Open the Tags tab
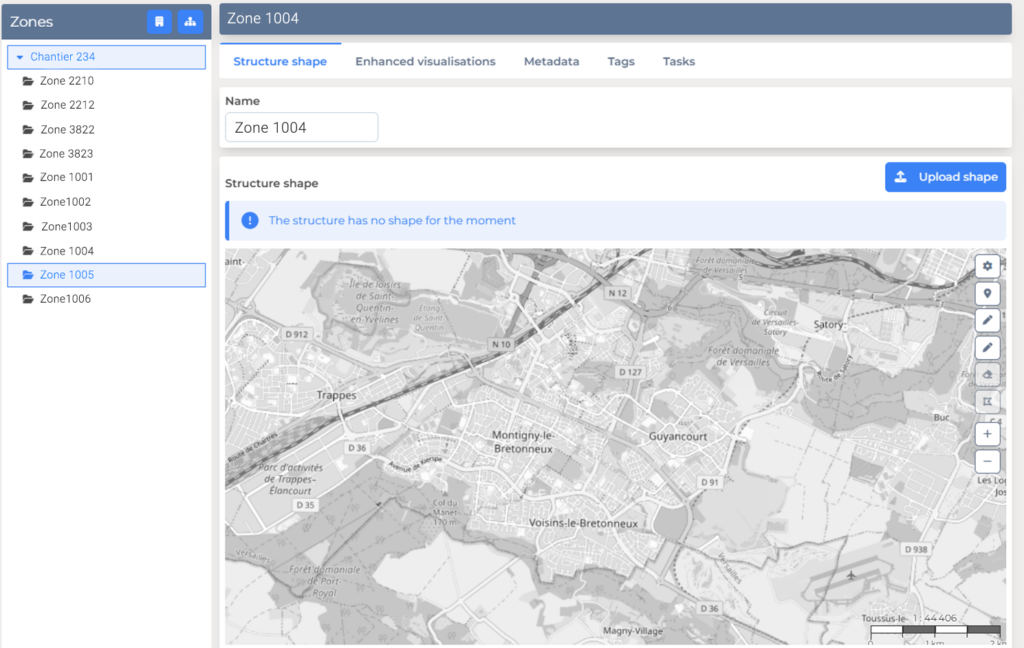This screenshot has width=1024, height=648. [621, 61]
